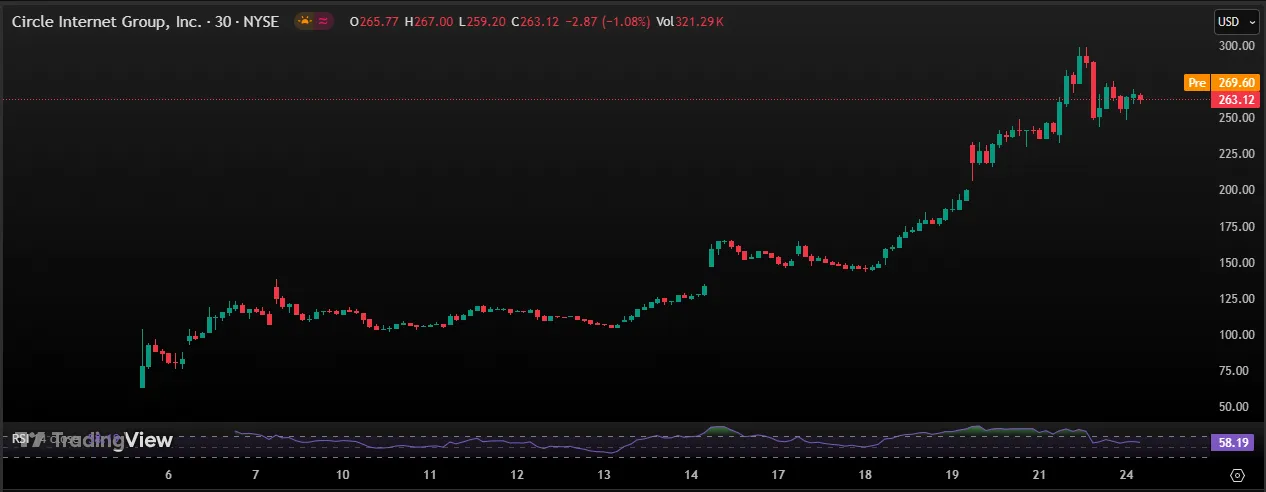This screenshot has height=492, width=1266.
Task: Click date 6 on the time axis
Action: [x=168, y=475]
